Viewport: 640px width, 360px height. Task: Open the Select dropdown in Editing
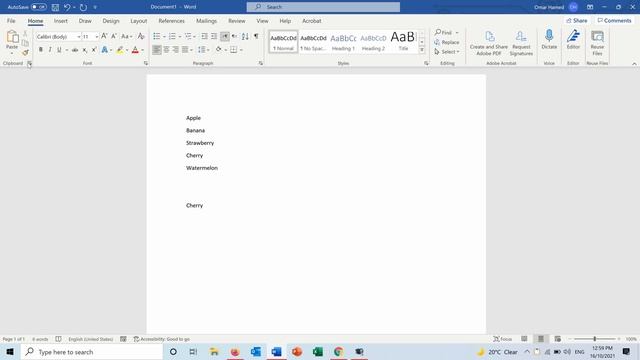point(447,52)
